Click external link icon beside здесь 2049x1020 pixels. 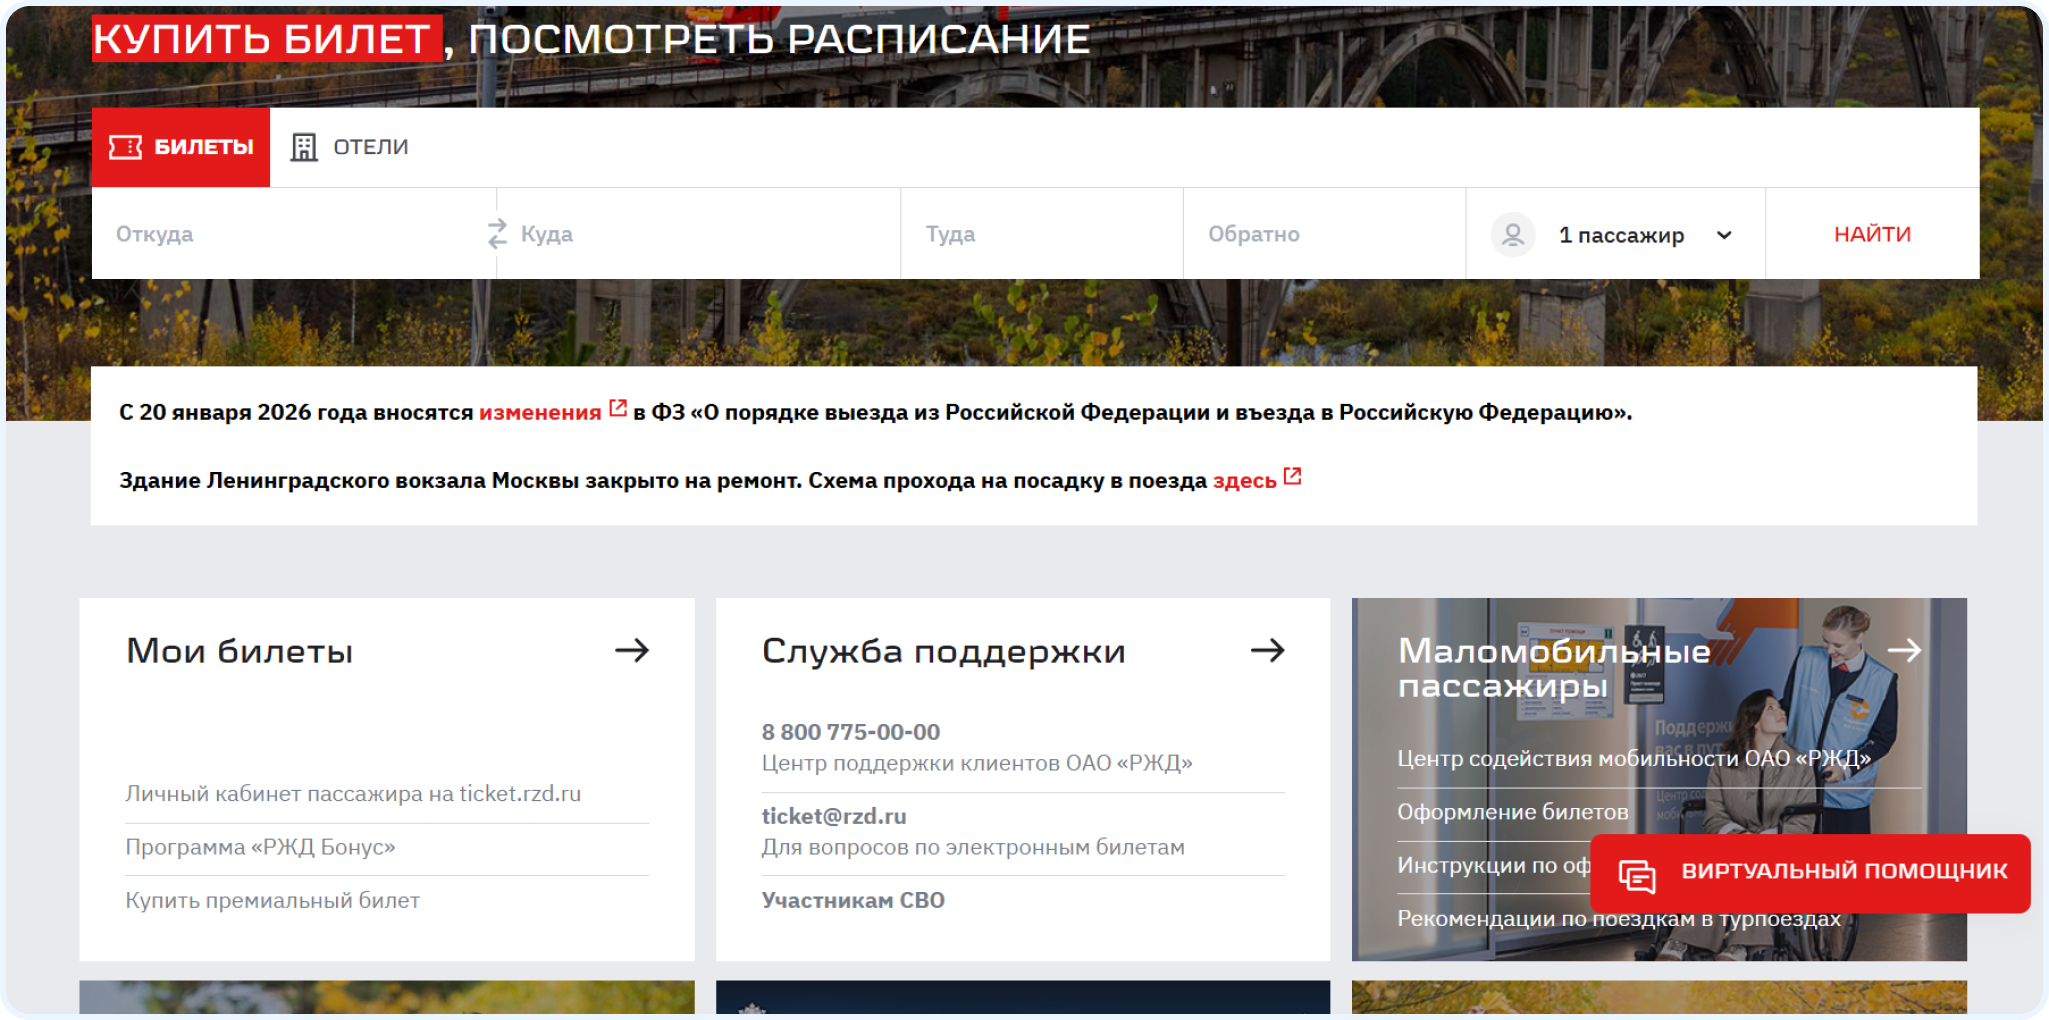click(1292, 476)
